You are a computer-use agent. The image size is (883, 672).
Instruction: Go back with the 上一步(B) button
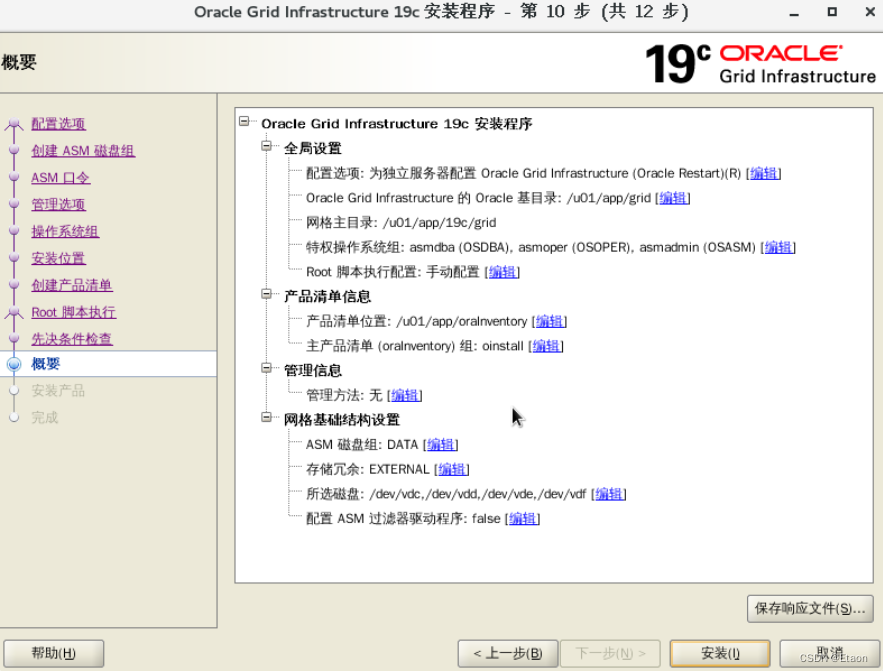point(508,653)
